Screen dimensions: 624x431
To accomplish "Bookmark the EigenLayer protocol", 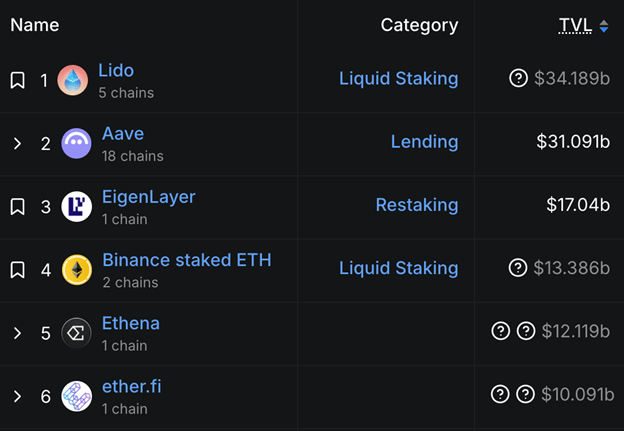I will tap(17, 206).
